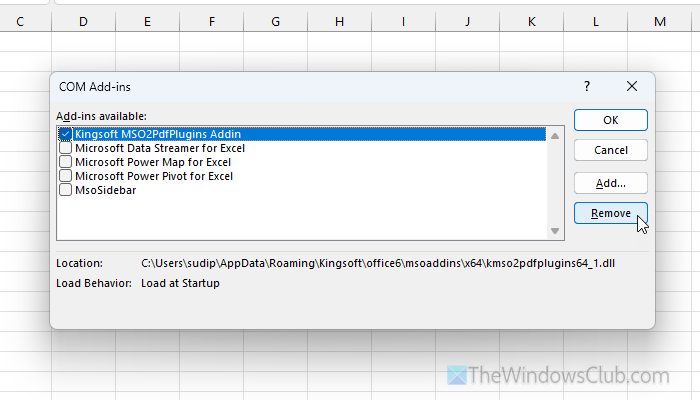Tick Microsoft Power Map for Excel checkbox
Viewport: 700px width, 400px height.
pyautogui.click(x=65, y=162)
